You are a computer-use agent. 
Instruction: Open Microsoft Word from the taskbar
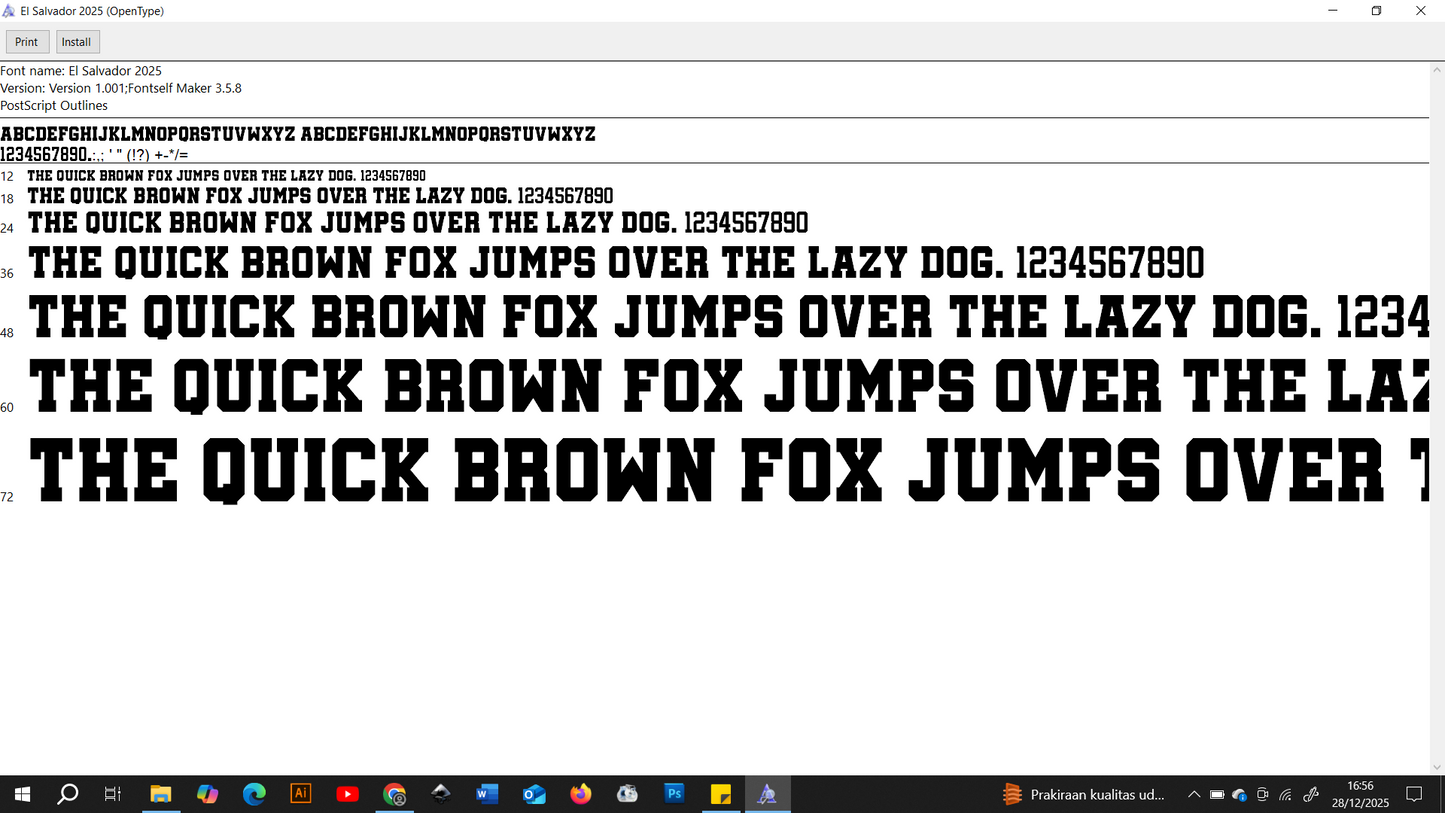click(487, 794)
